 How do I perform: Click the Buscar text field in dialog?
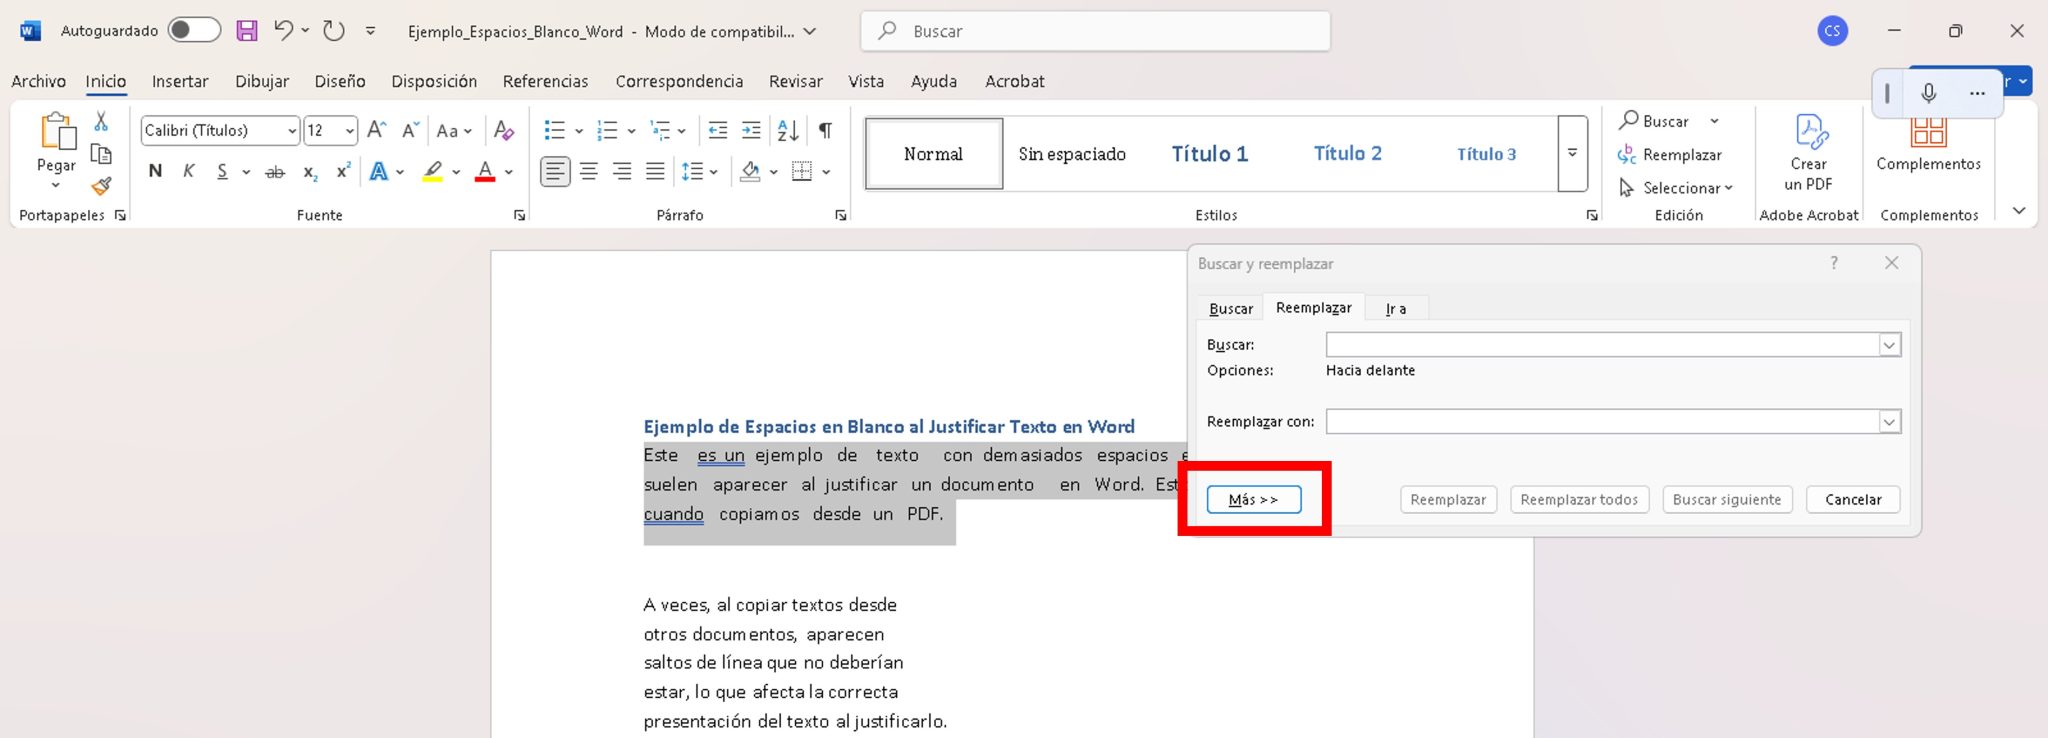click(x=1603, y=345)
